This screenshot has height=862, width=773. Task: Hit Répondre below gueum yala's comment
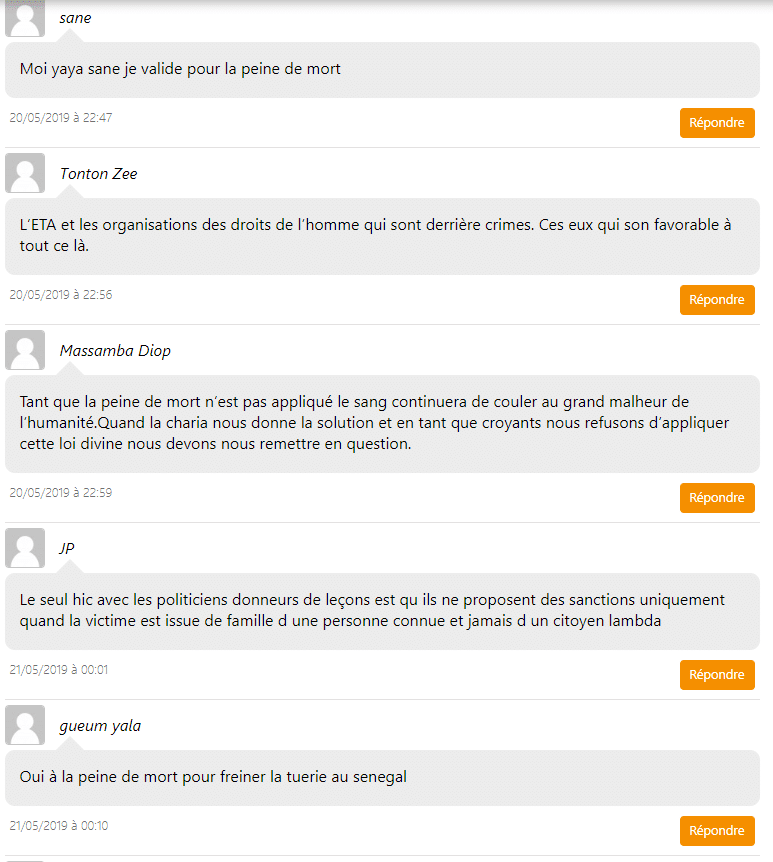pos(717,831)
